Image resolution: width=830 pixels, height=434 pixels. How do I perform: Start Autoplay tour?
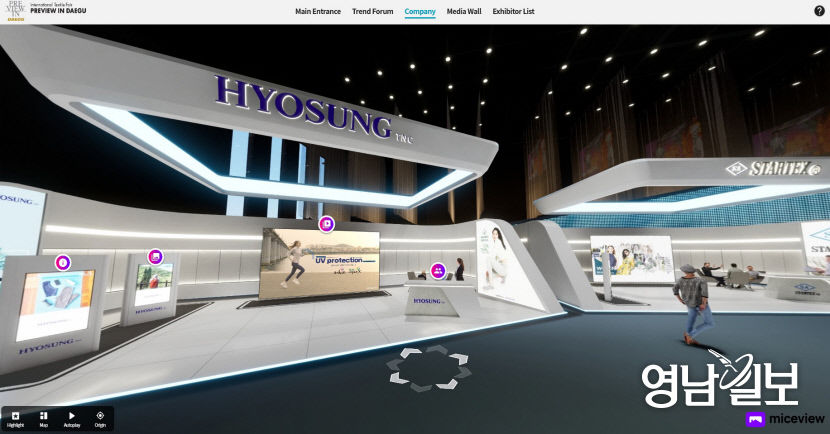[72, 419]
